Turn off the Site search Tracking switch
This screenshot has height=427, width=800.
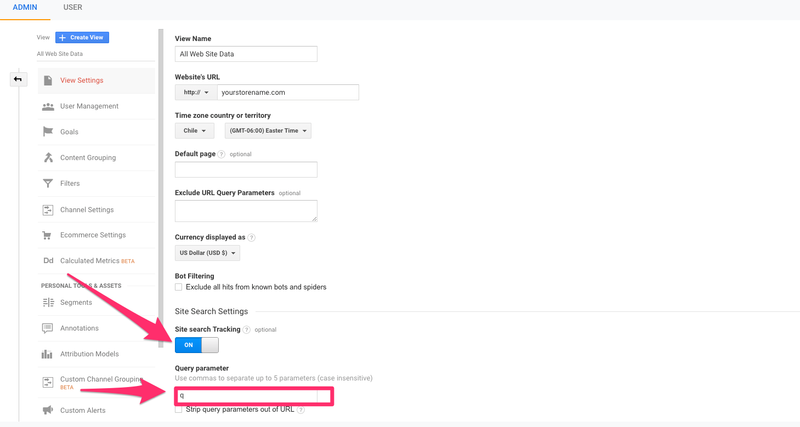pyautogui.click(x=196, y=345)
